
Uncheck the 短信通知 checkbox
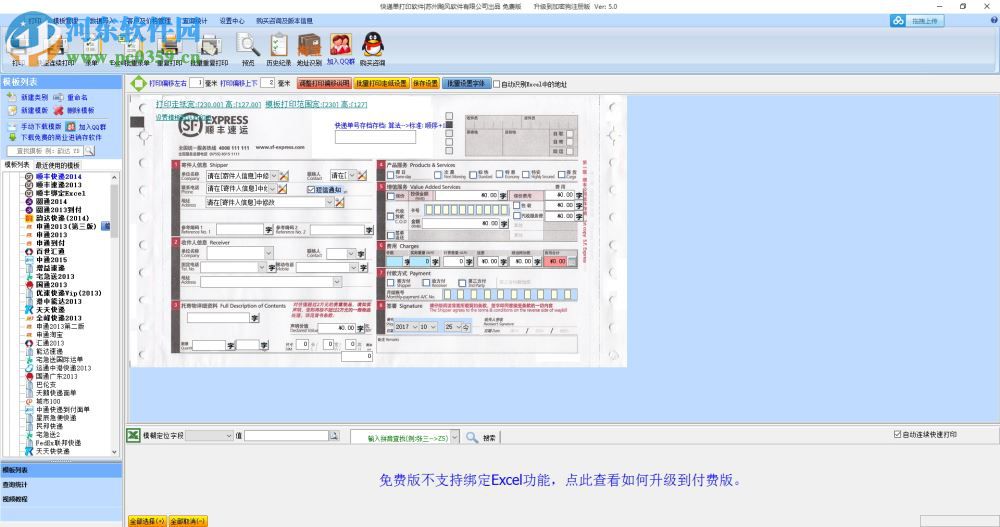click(311, 189)
